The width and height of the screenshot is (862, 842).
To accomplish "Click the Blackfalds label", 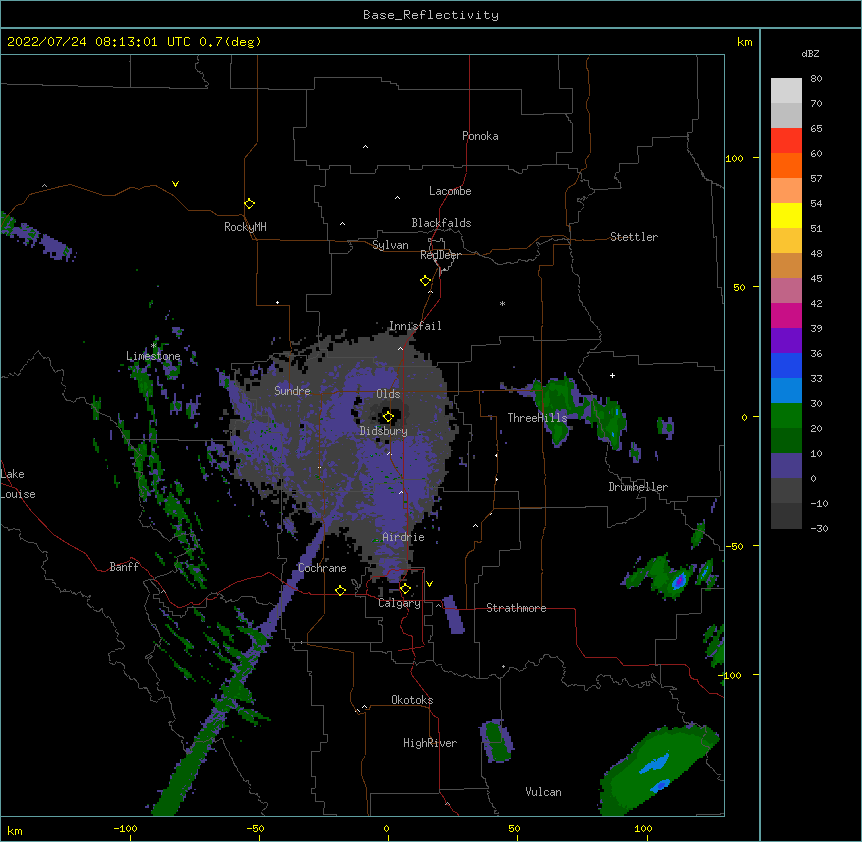I will tap(441, 223).
